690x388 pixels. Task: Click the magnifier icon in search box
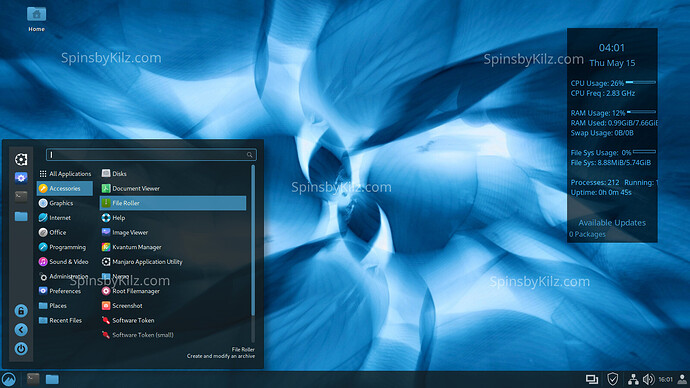click(x=250, y=155)
